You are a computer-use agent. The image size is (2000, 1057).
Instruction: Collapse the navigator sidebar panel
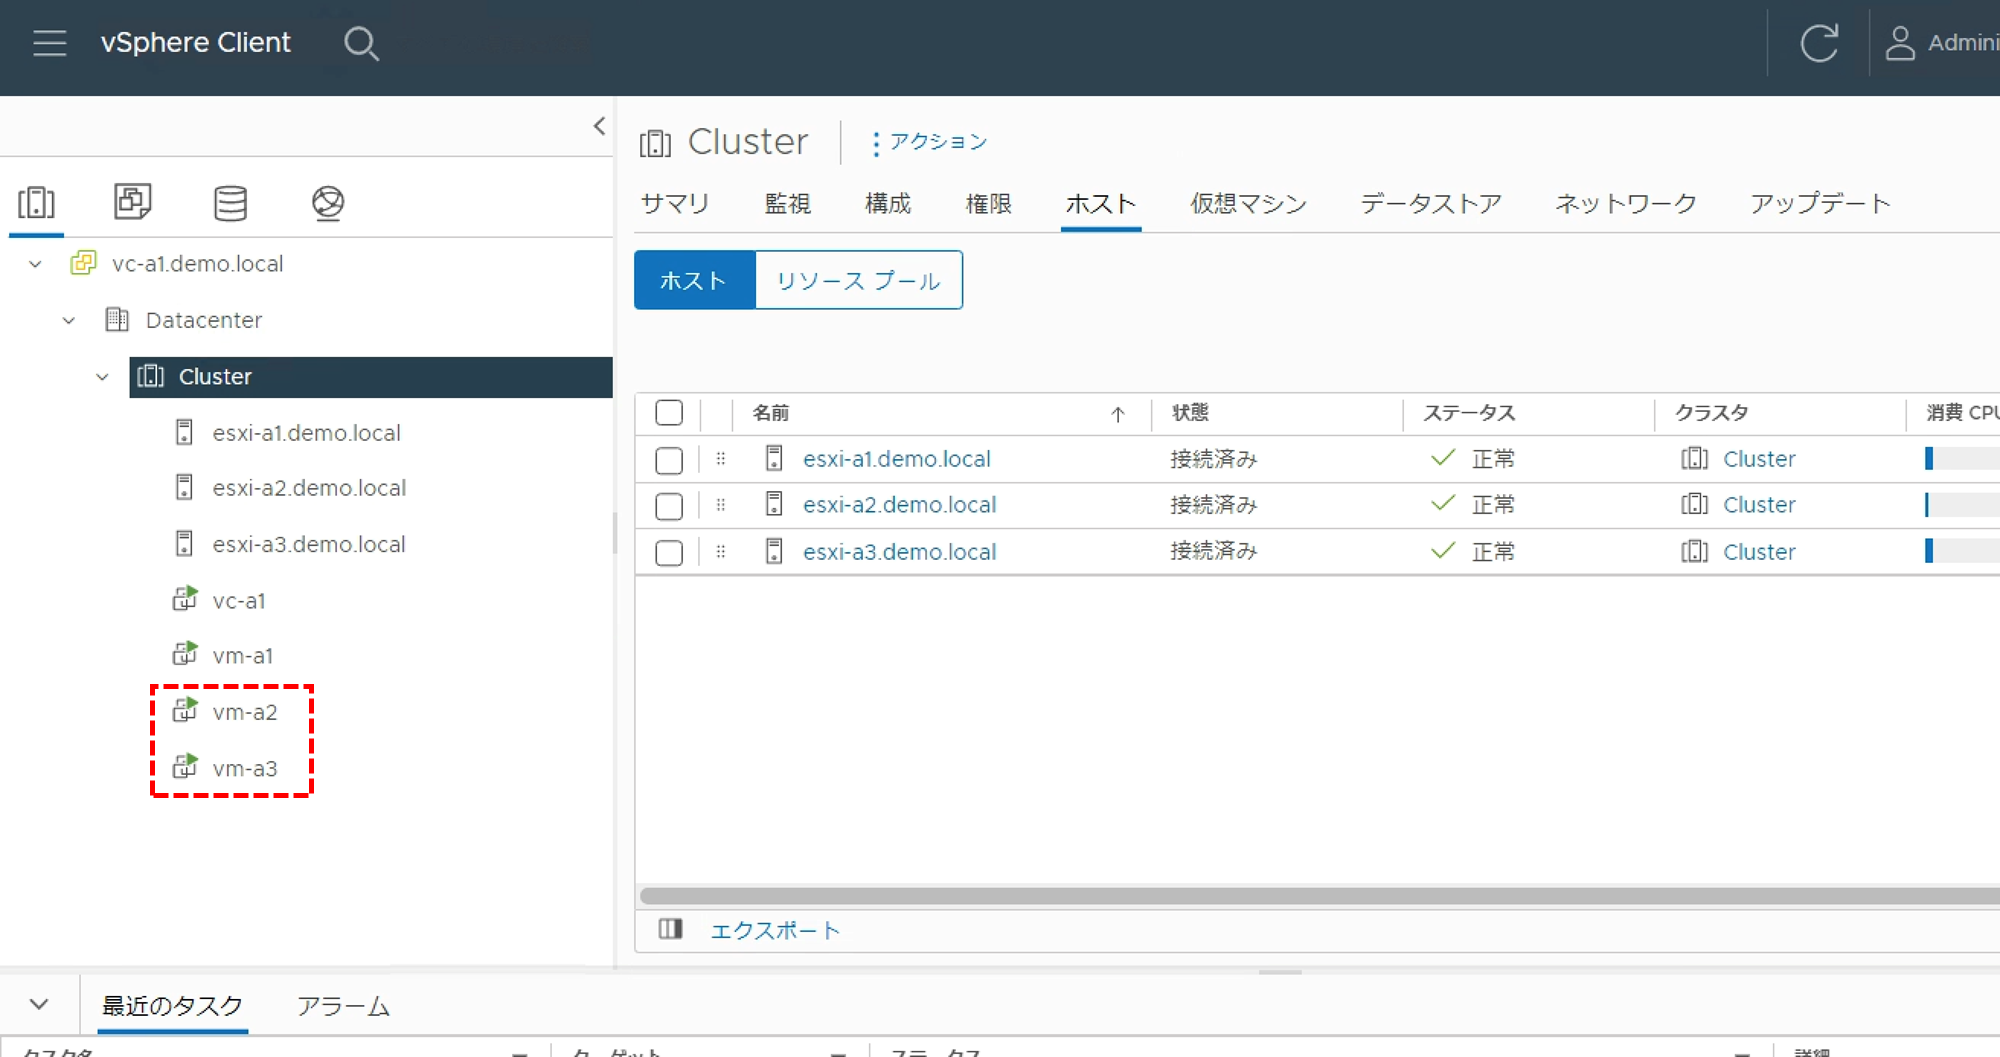tap(599, 126)
